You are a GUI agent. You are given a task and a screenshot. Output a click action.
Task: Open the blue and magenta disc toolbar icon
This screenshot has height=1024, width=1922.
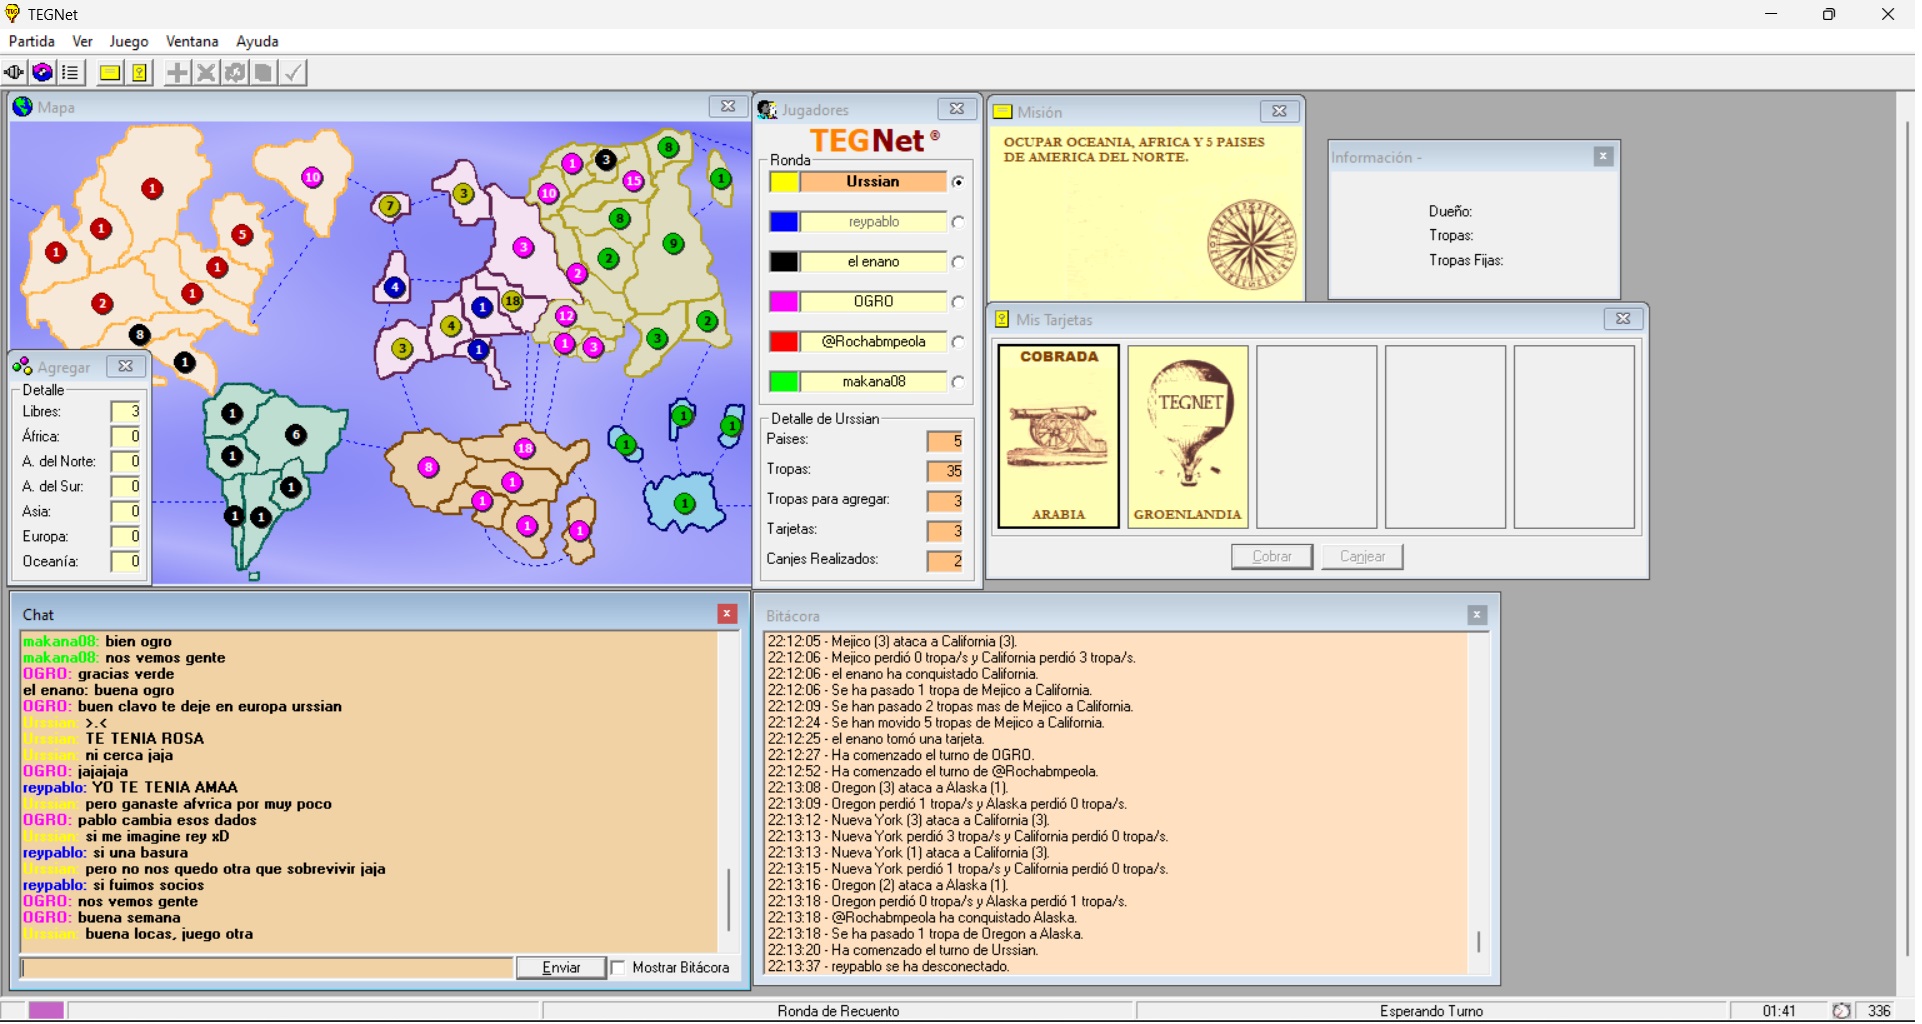coord(42,73)
